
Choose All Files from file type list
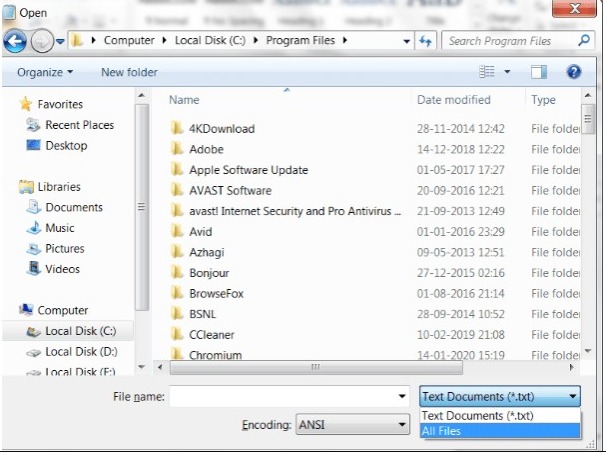tap(443, 431)
